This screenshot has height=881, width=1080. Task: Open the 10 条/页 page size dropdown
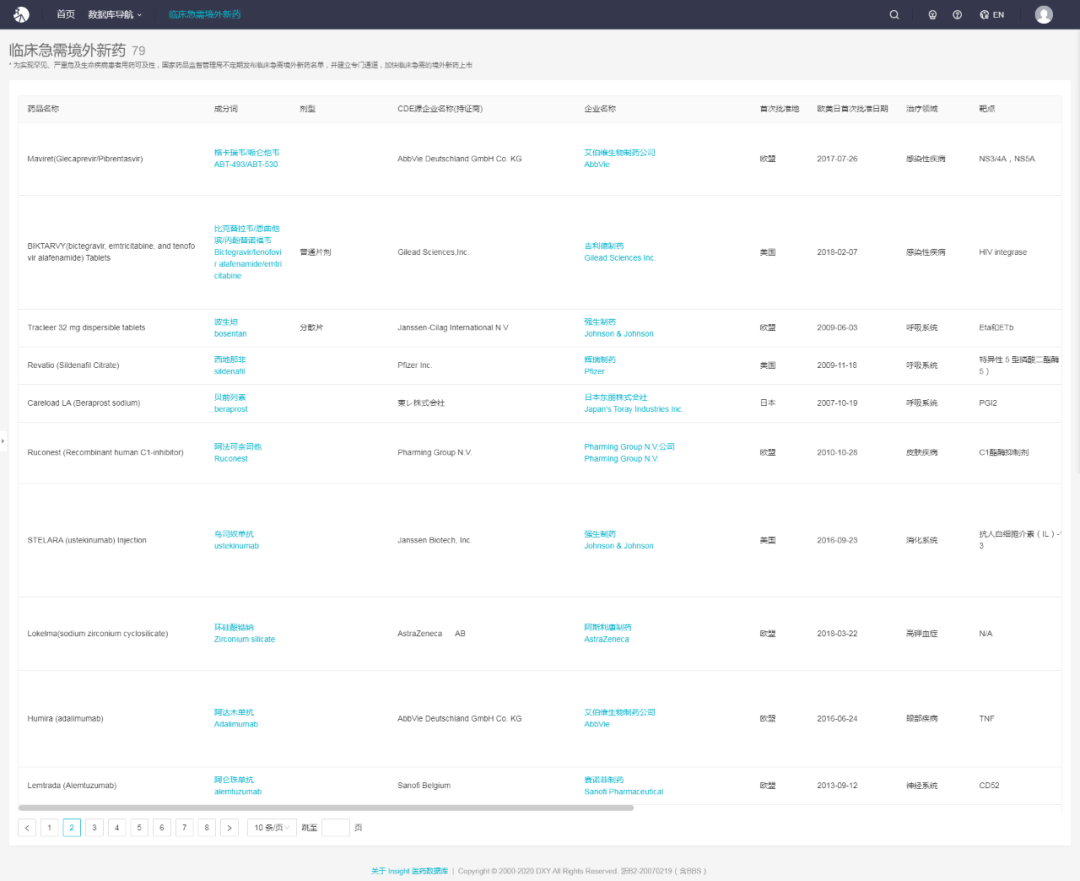point(271,827)
